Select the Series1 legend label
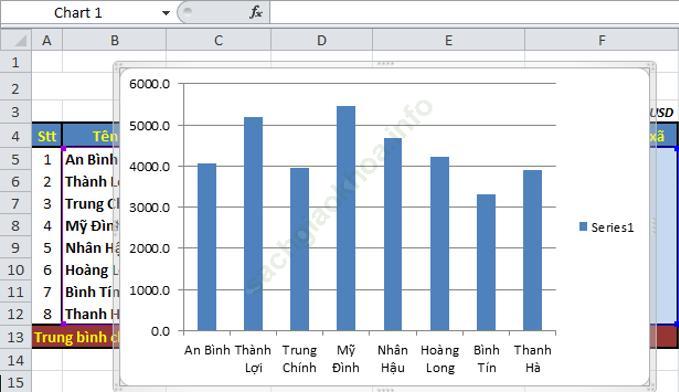 [x=612, y=227]
